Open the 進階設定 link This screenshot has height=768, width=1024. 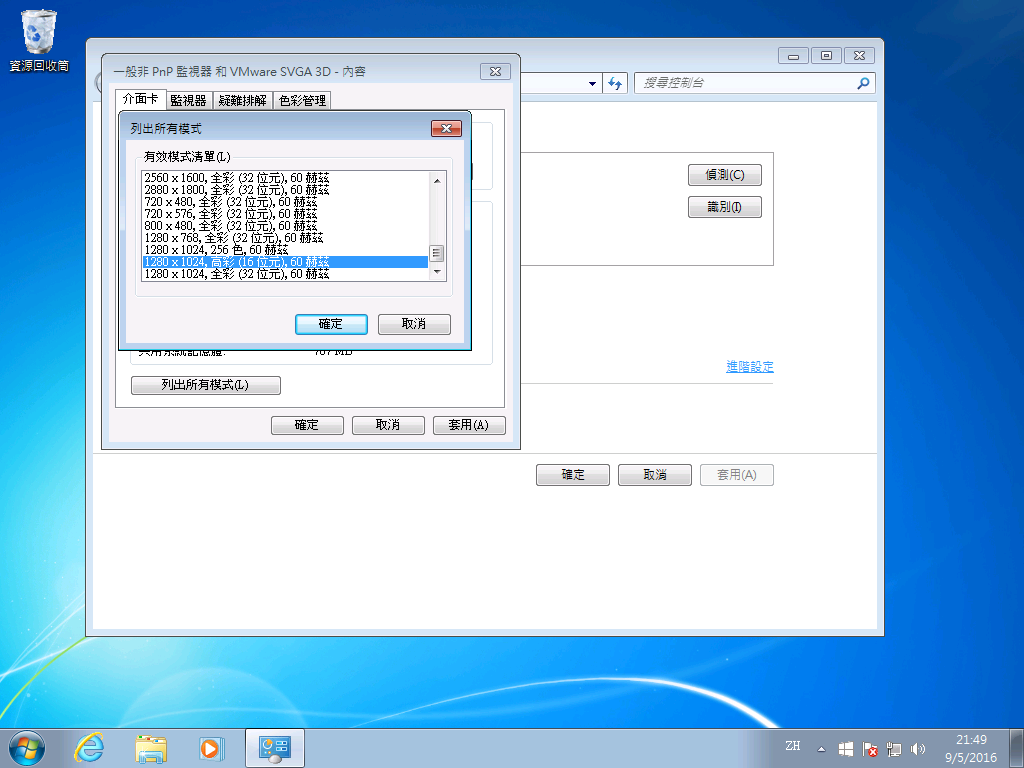click(x=749, y=367)
